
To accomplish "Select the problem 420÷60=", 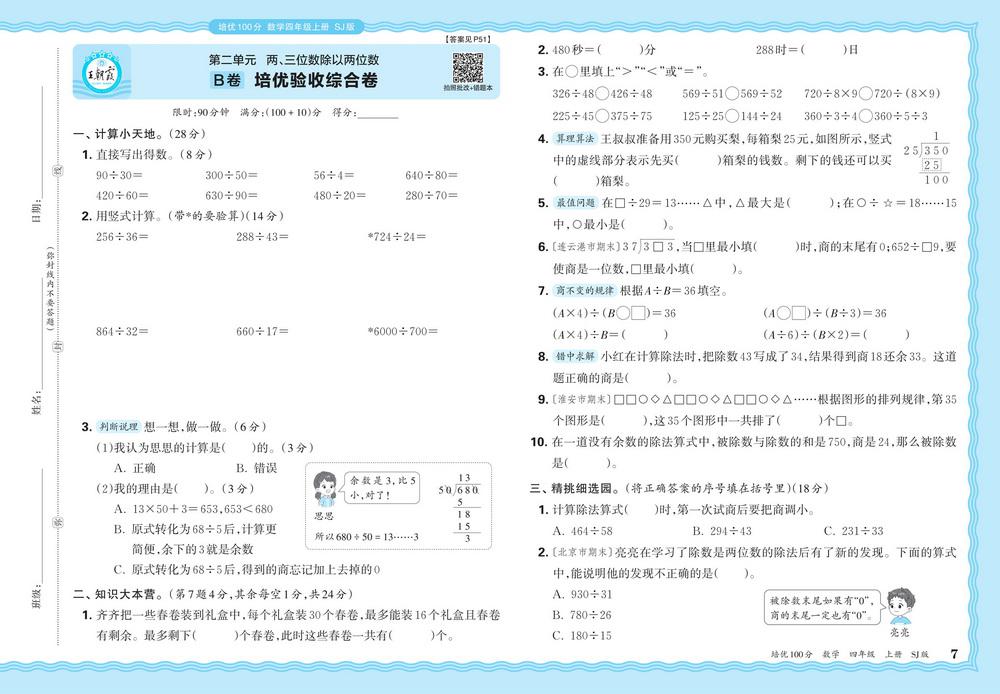I will pos(122,195).
